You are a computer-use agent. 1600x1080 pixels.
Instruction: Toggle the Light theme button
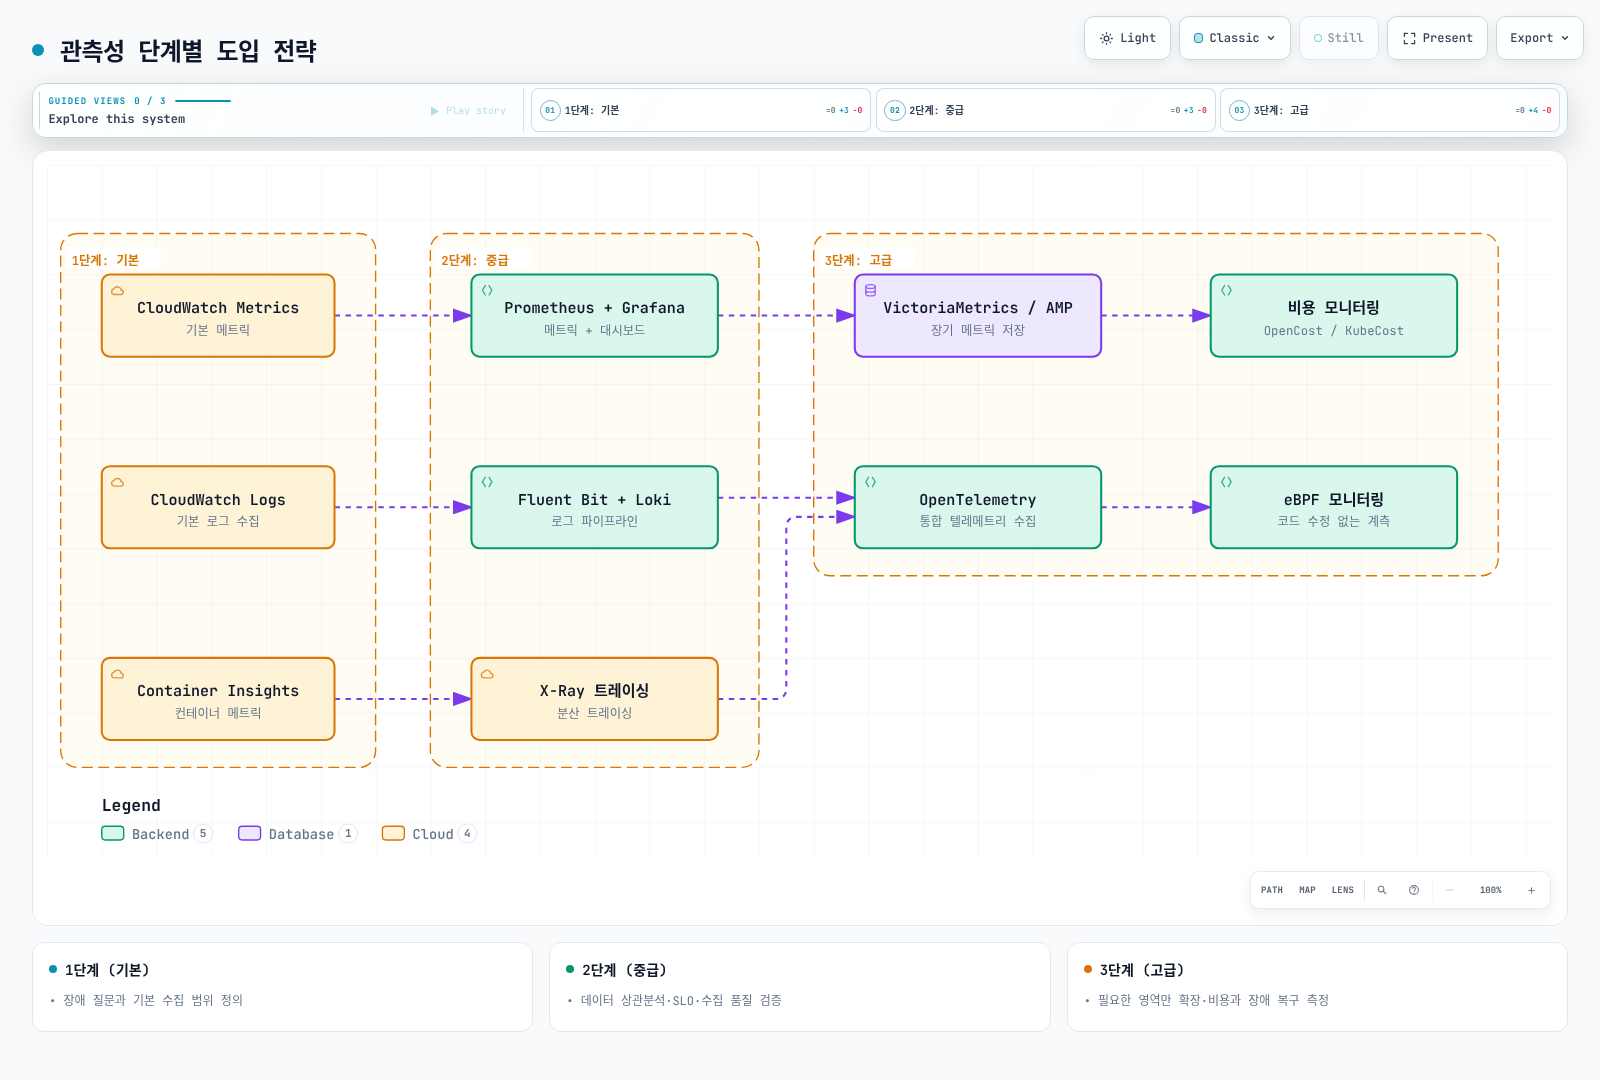[x=1127, y=38]
